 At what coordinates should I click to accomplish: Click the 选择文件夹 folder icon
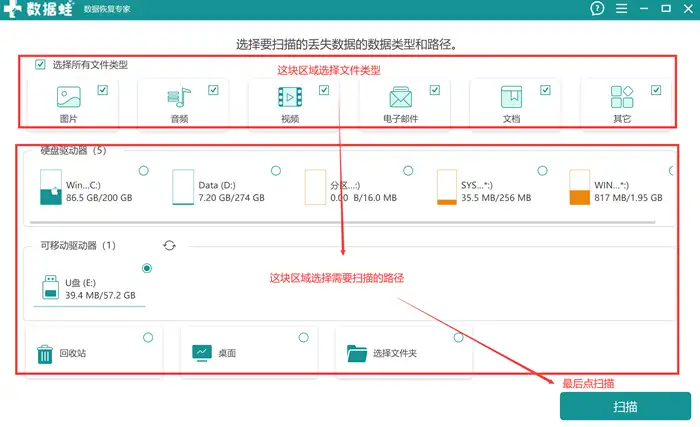coord(357,353)
